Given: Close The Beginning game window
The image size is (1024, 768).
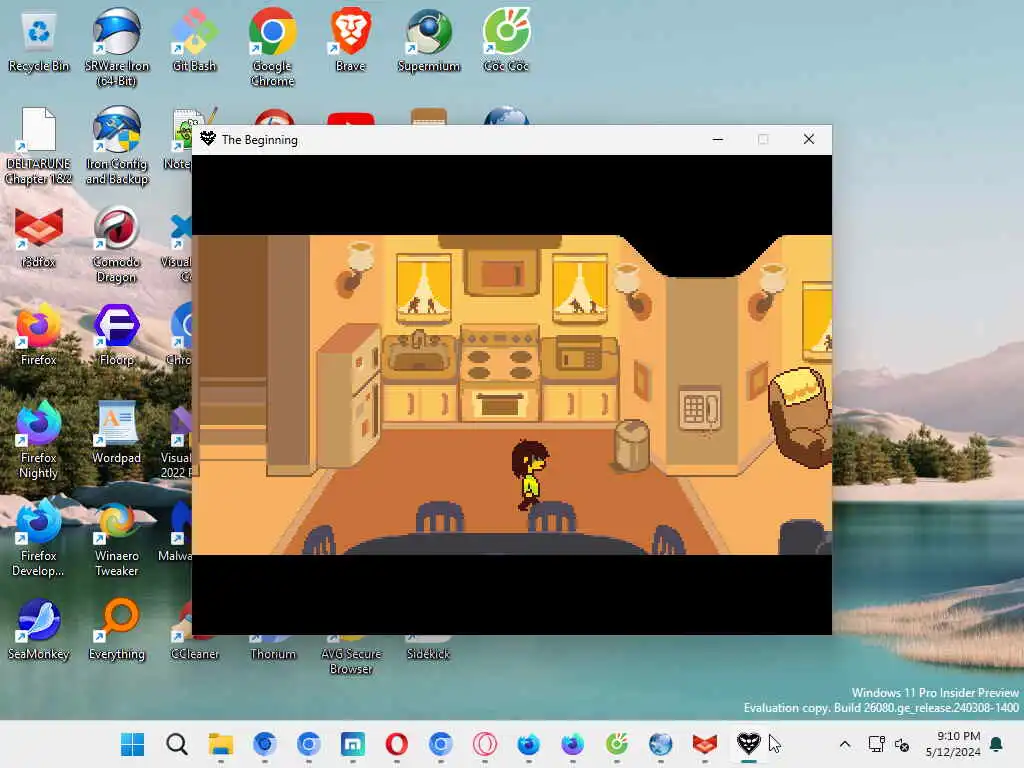Looking at the screenshot, I should [x=808, y=139].
